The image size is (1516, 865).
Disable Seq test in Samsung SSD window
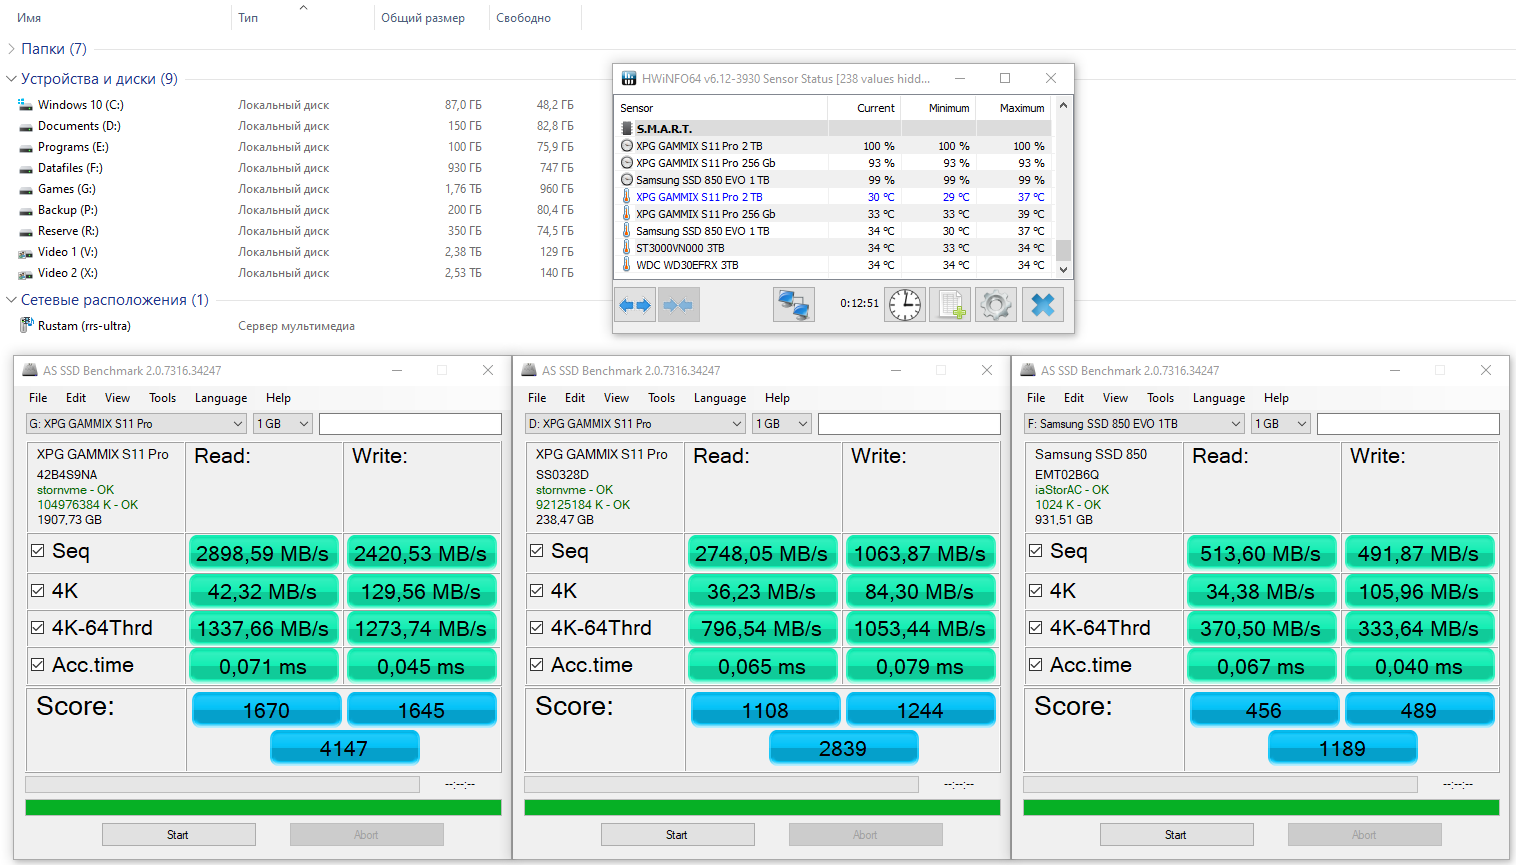pyautogui.click(x=1036, y=551)
